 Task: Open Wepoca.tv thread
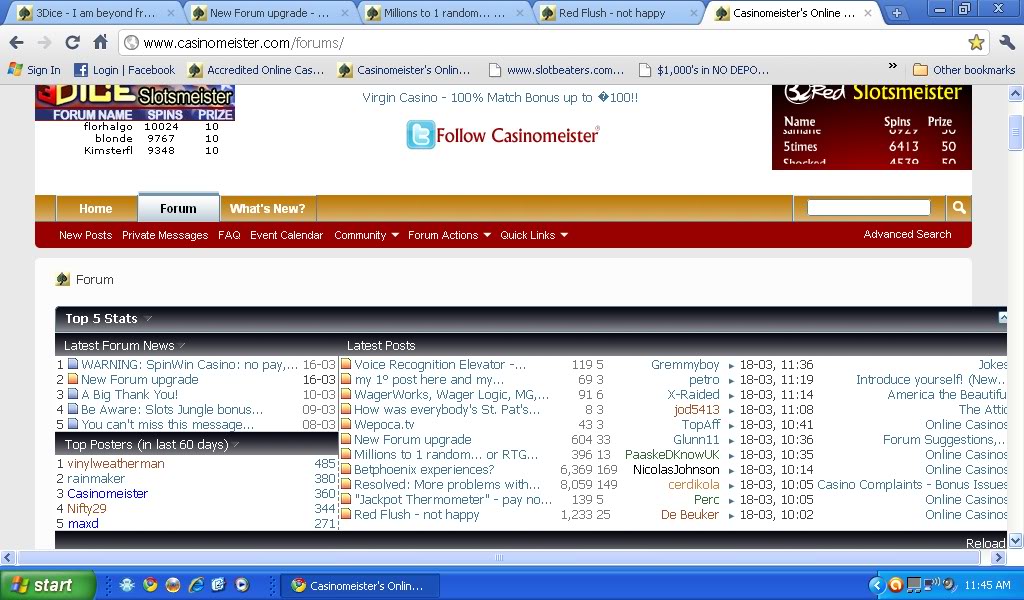384,424
